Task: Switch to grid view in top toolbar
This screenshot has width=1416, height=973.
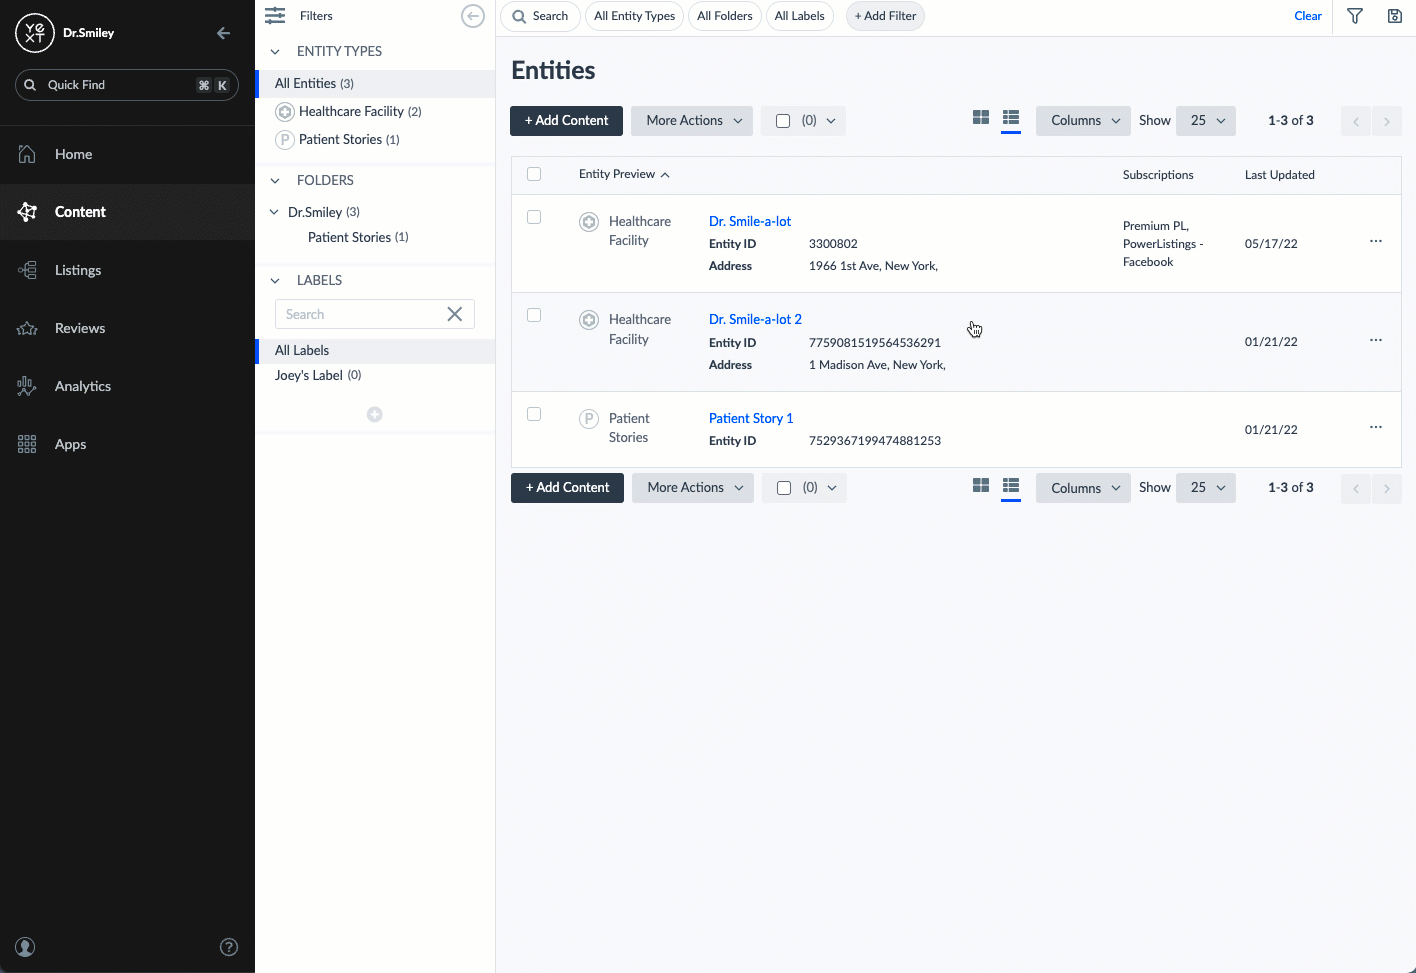Action: (981, 118)
